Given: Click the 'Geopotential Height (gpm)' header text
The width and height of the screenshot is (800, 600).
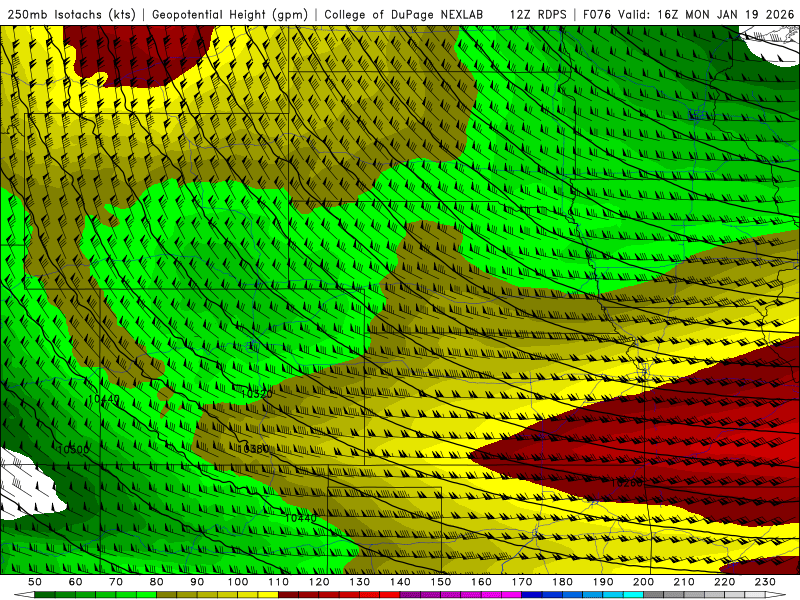Looking at the screenshot, I should [230, 14].
